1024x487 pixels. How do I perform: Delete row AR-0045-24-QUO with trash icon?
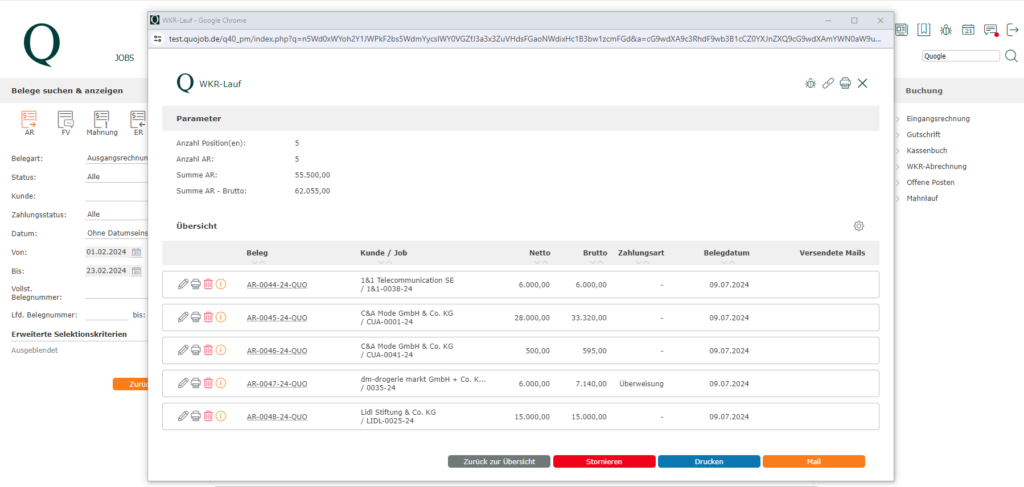[x=208, y=317]
